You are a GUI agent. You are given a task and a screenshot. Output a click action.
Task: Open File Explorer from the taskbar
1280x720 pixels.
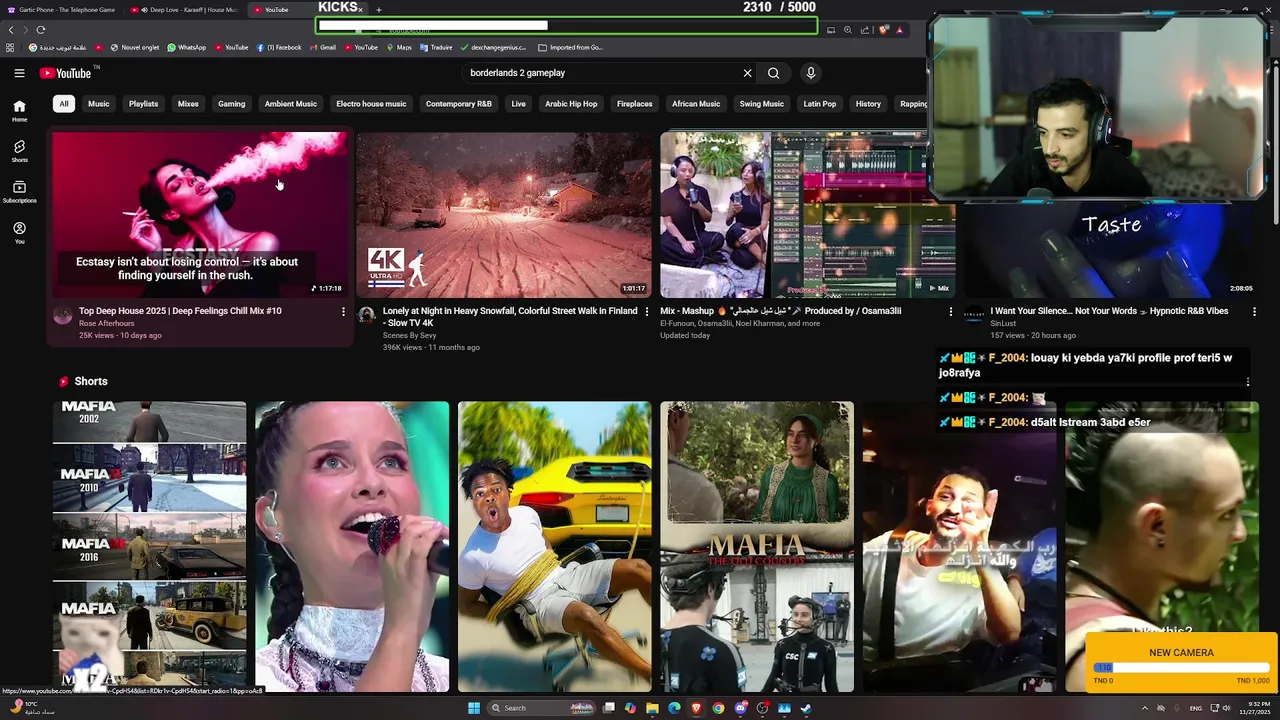pos(652,708)
